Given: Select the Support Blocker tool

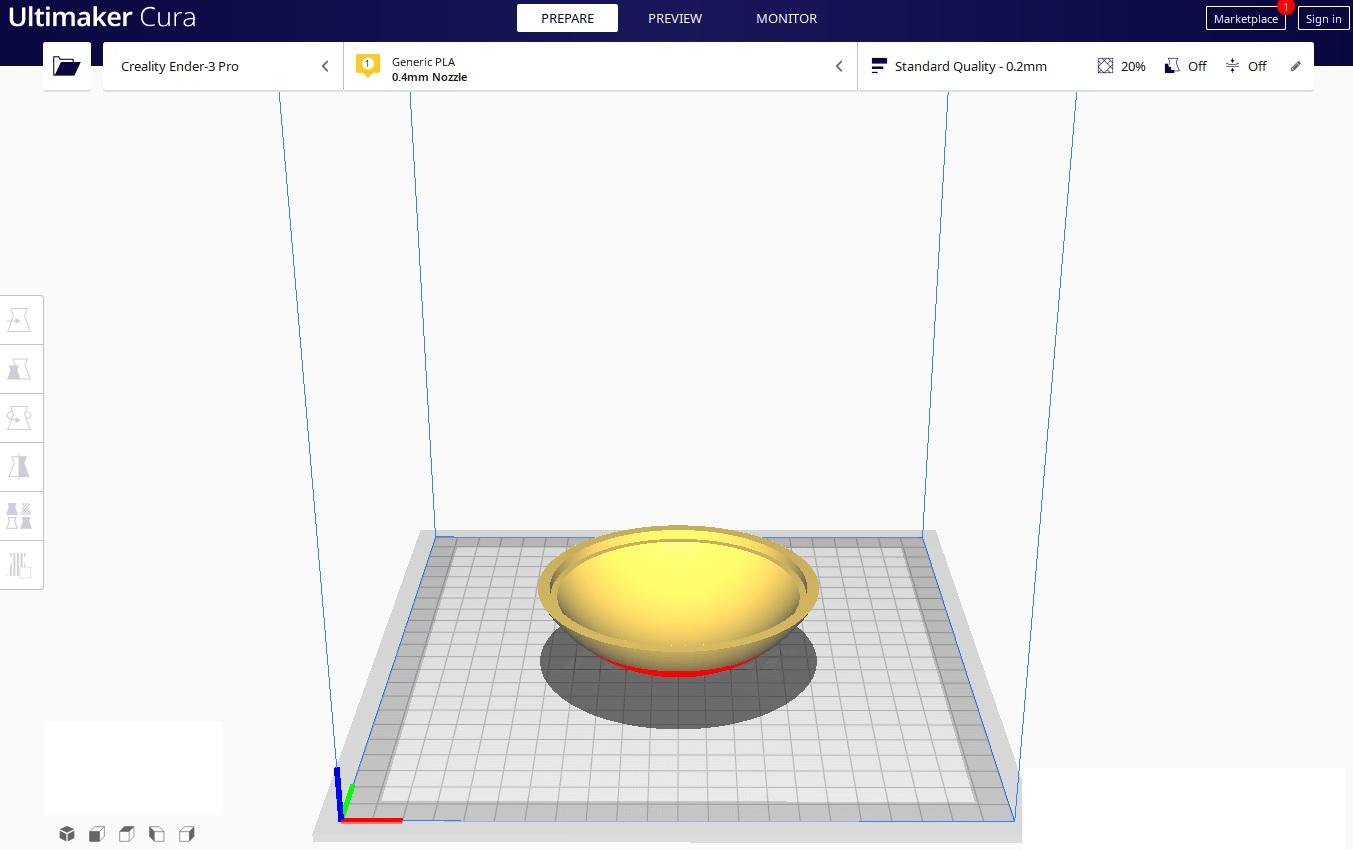Looking at the screenshot, I should (20, 565).
